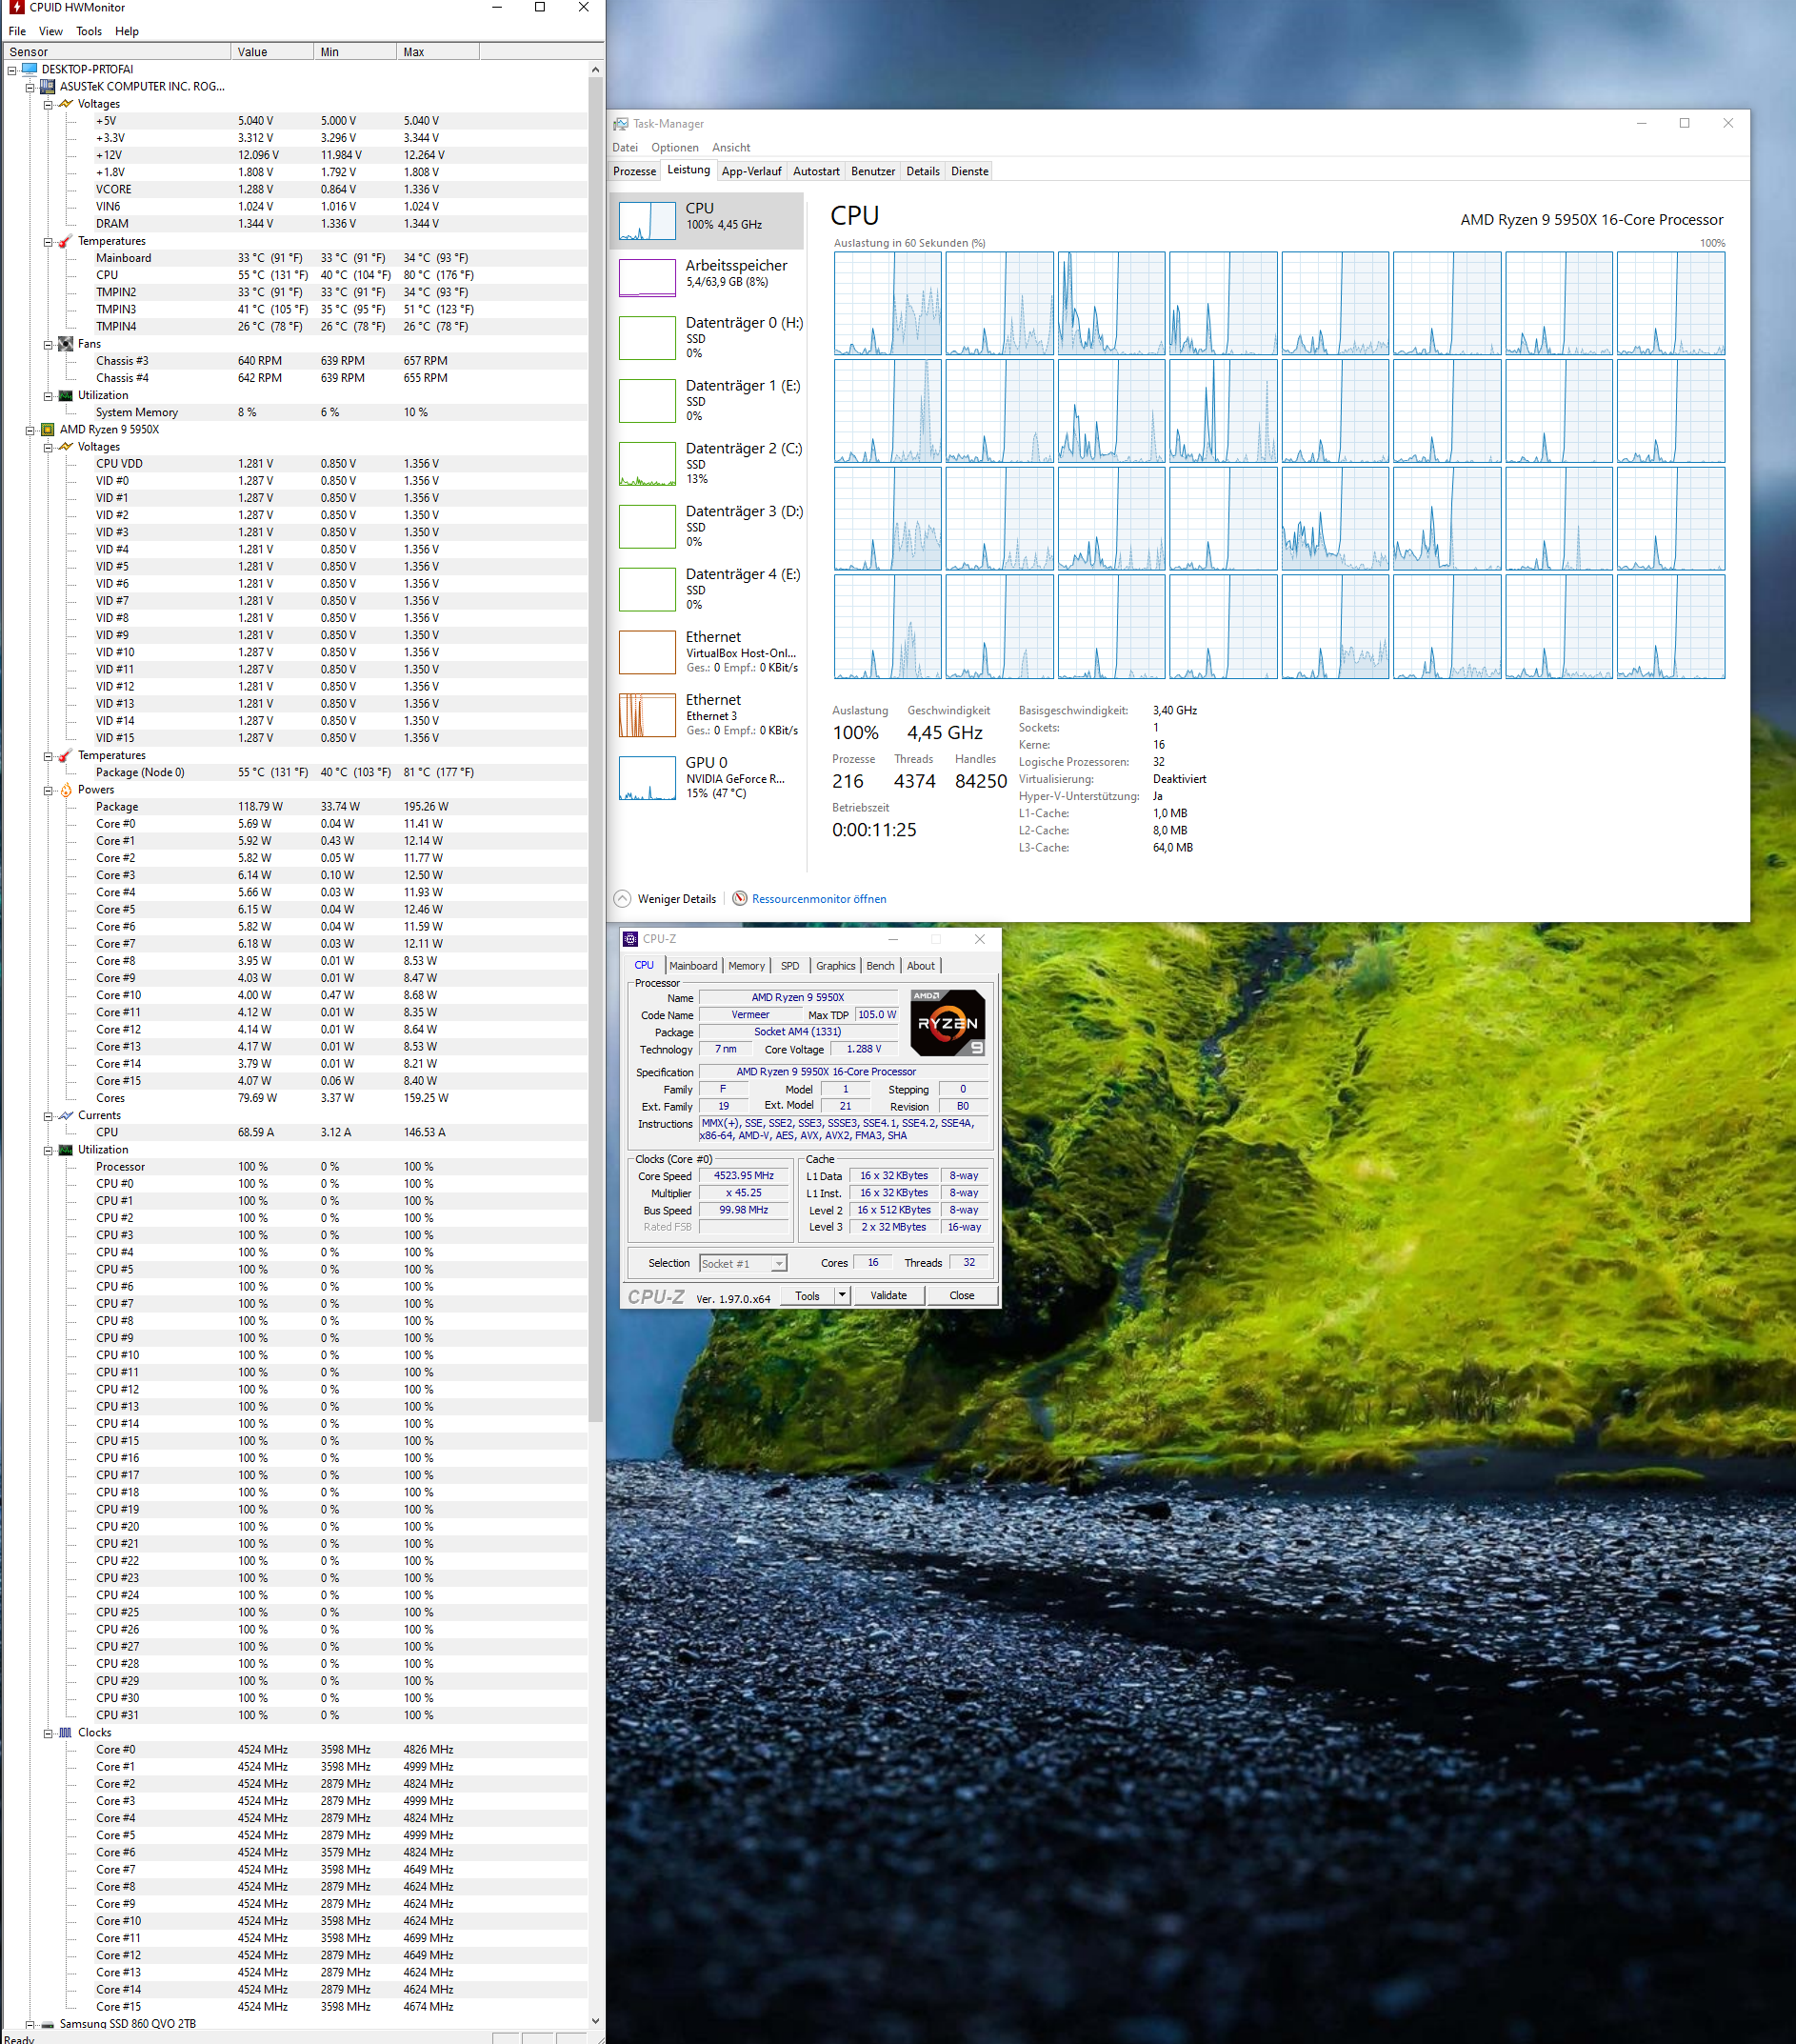This screenshot has height=2044, width=1796.
Task: Click the motherboard icon beside ASUSTeK COMPUTER INC.
Action: click(x=47, y=87)
